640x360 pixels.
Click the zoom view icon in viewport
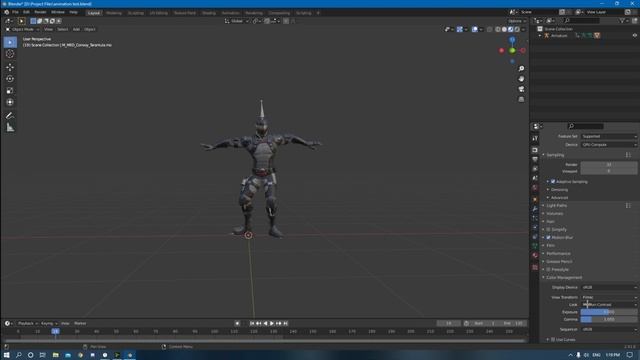point(521,69)
